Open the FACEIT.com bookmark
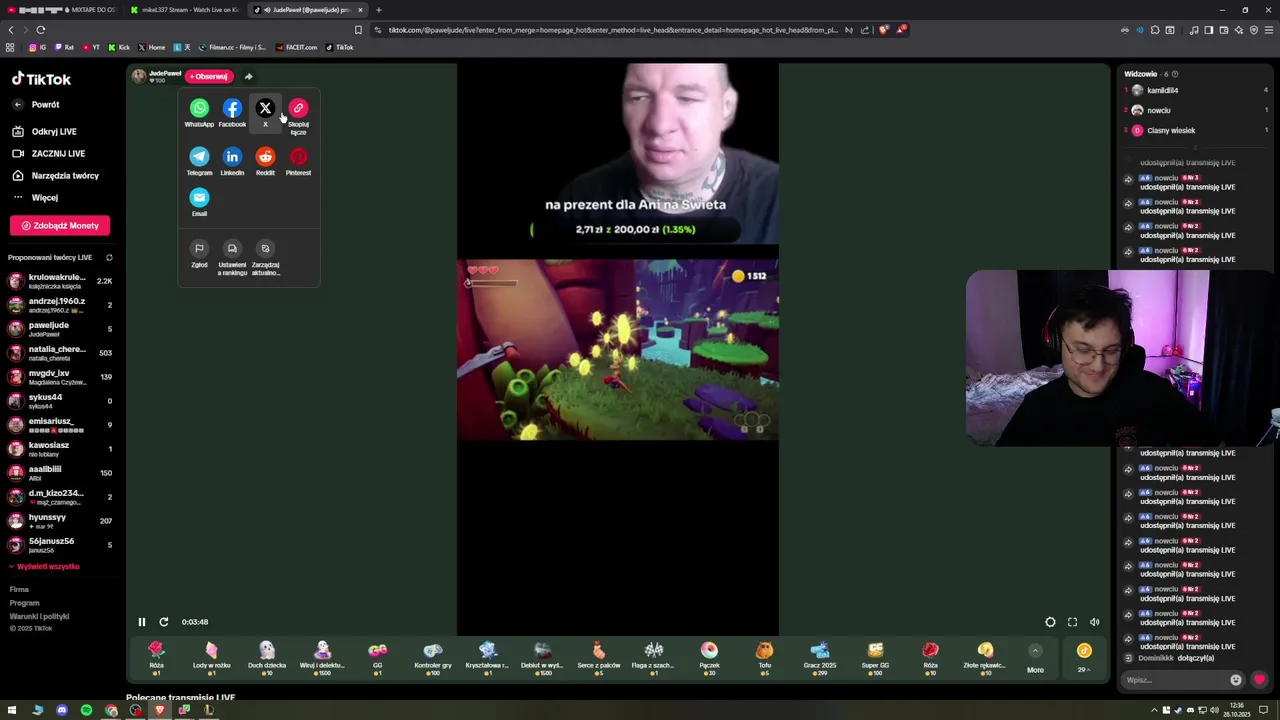This screenshot has height=720, width=1280. click(296, 47)
